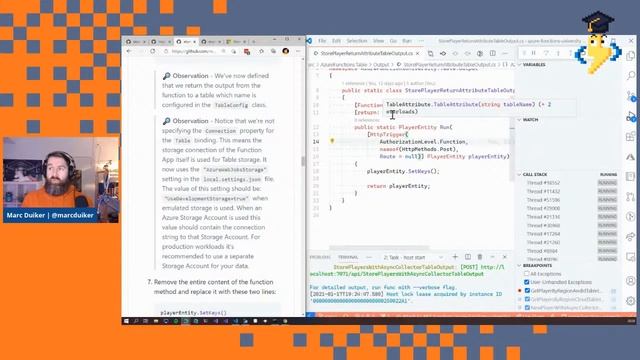640x360 pixels.
Task: Click the Output breadcrumb segment
Action: click(x=382, y=65)
